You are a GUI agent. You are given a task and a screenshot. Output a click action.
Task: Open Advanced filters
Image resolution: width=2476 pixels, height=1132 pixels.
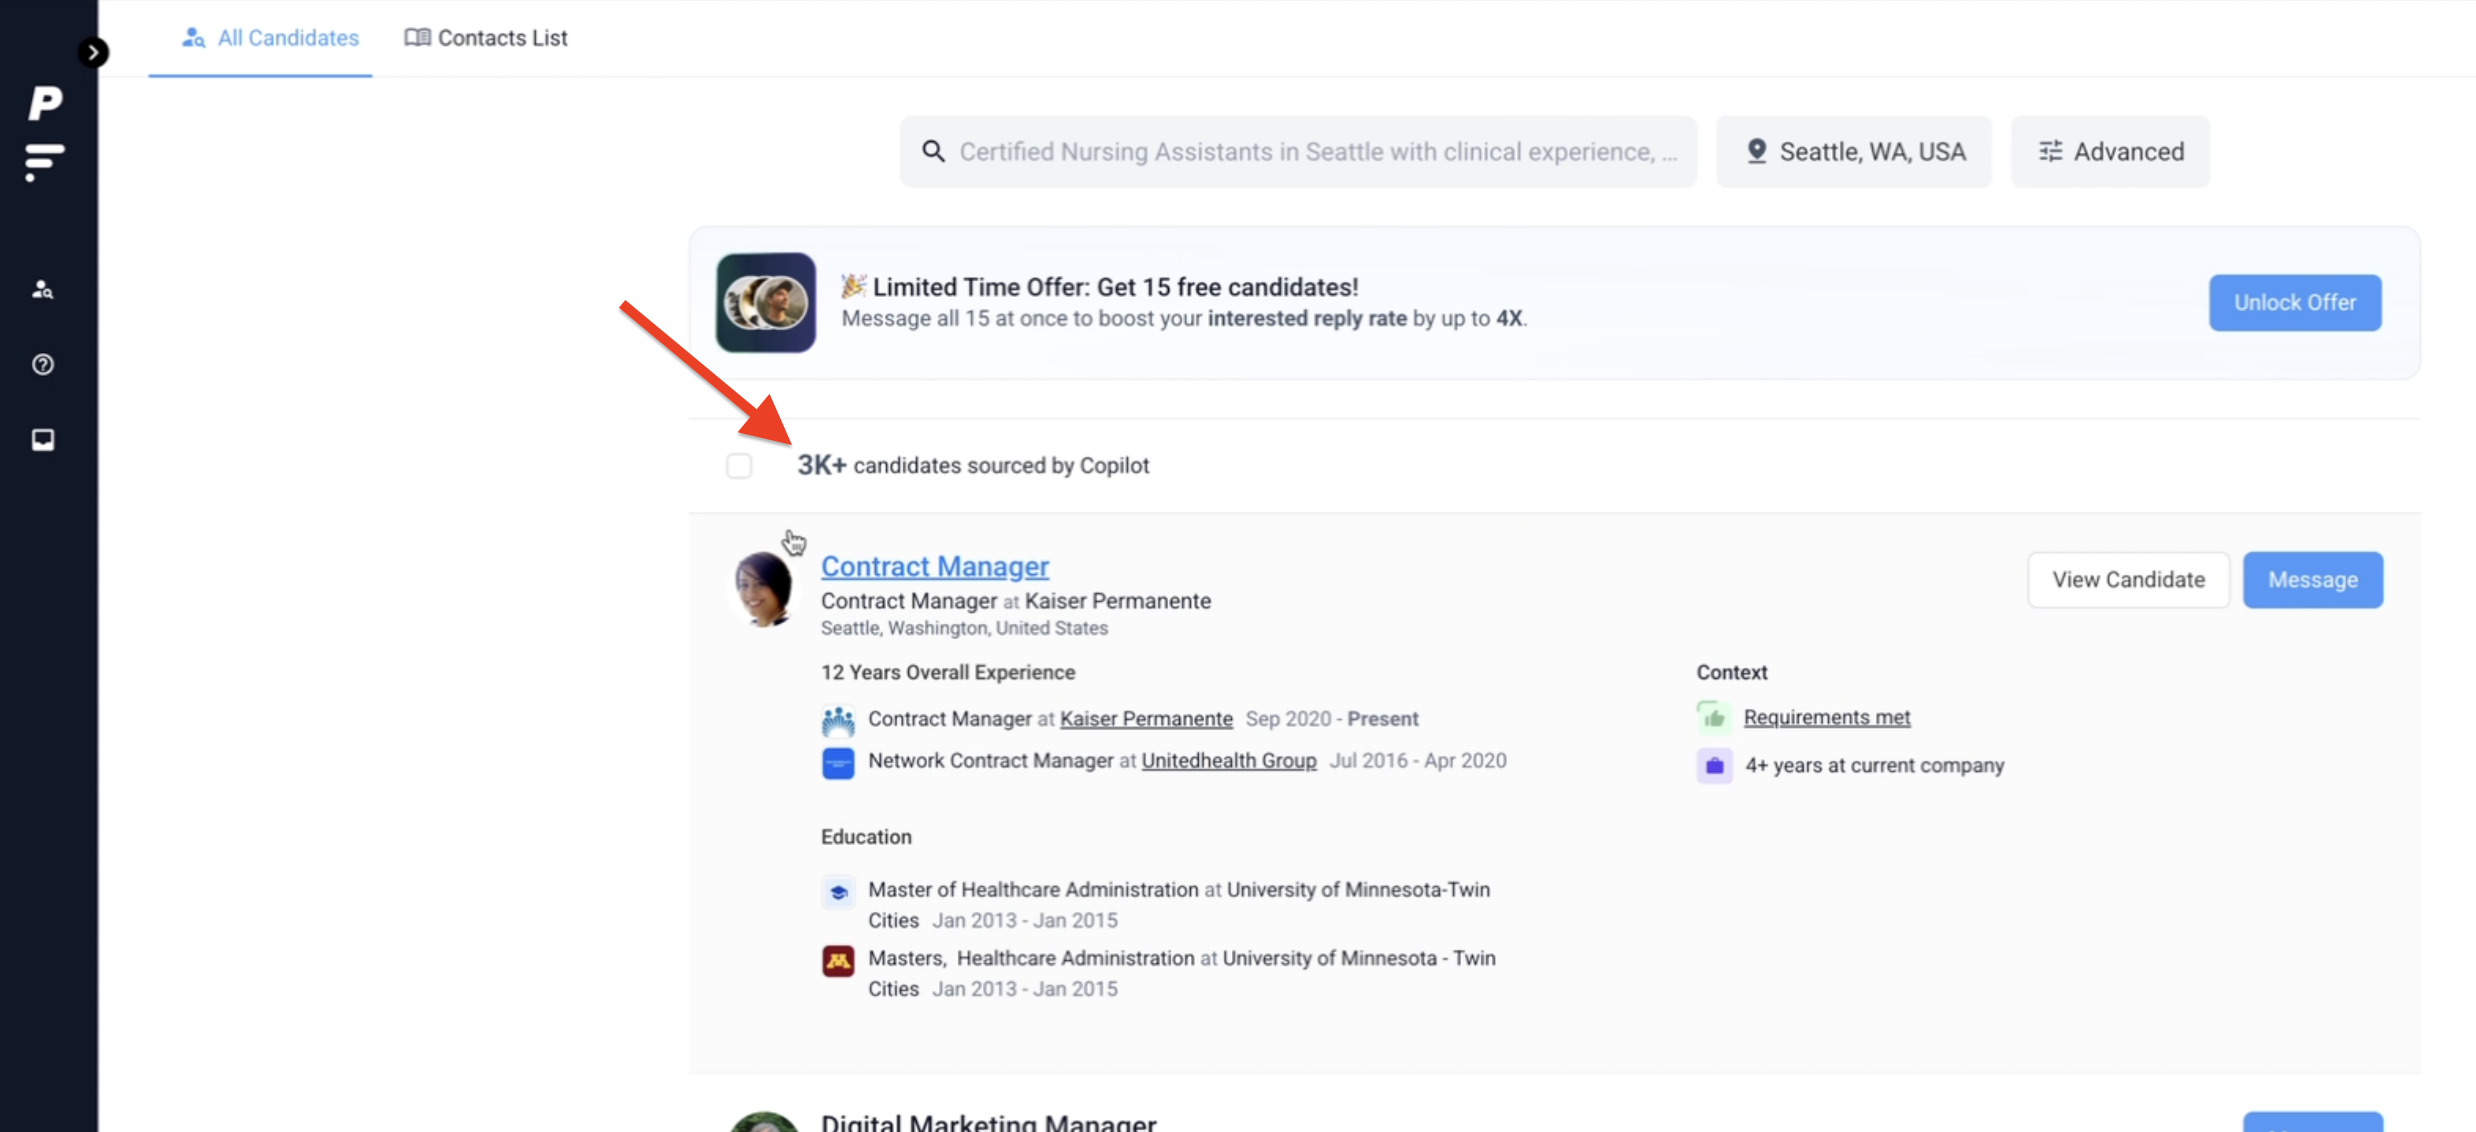(2110, 152)
